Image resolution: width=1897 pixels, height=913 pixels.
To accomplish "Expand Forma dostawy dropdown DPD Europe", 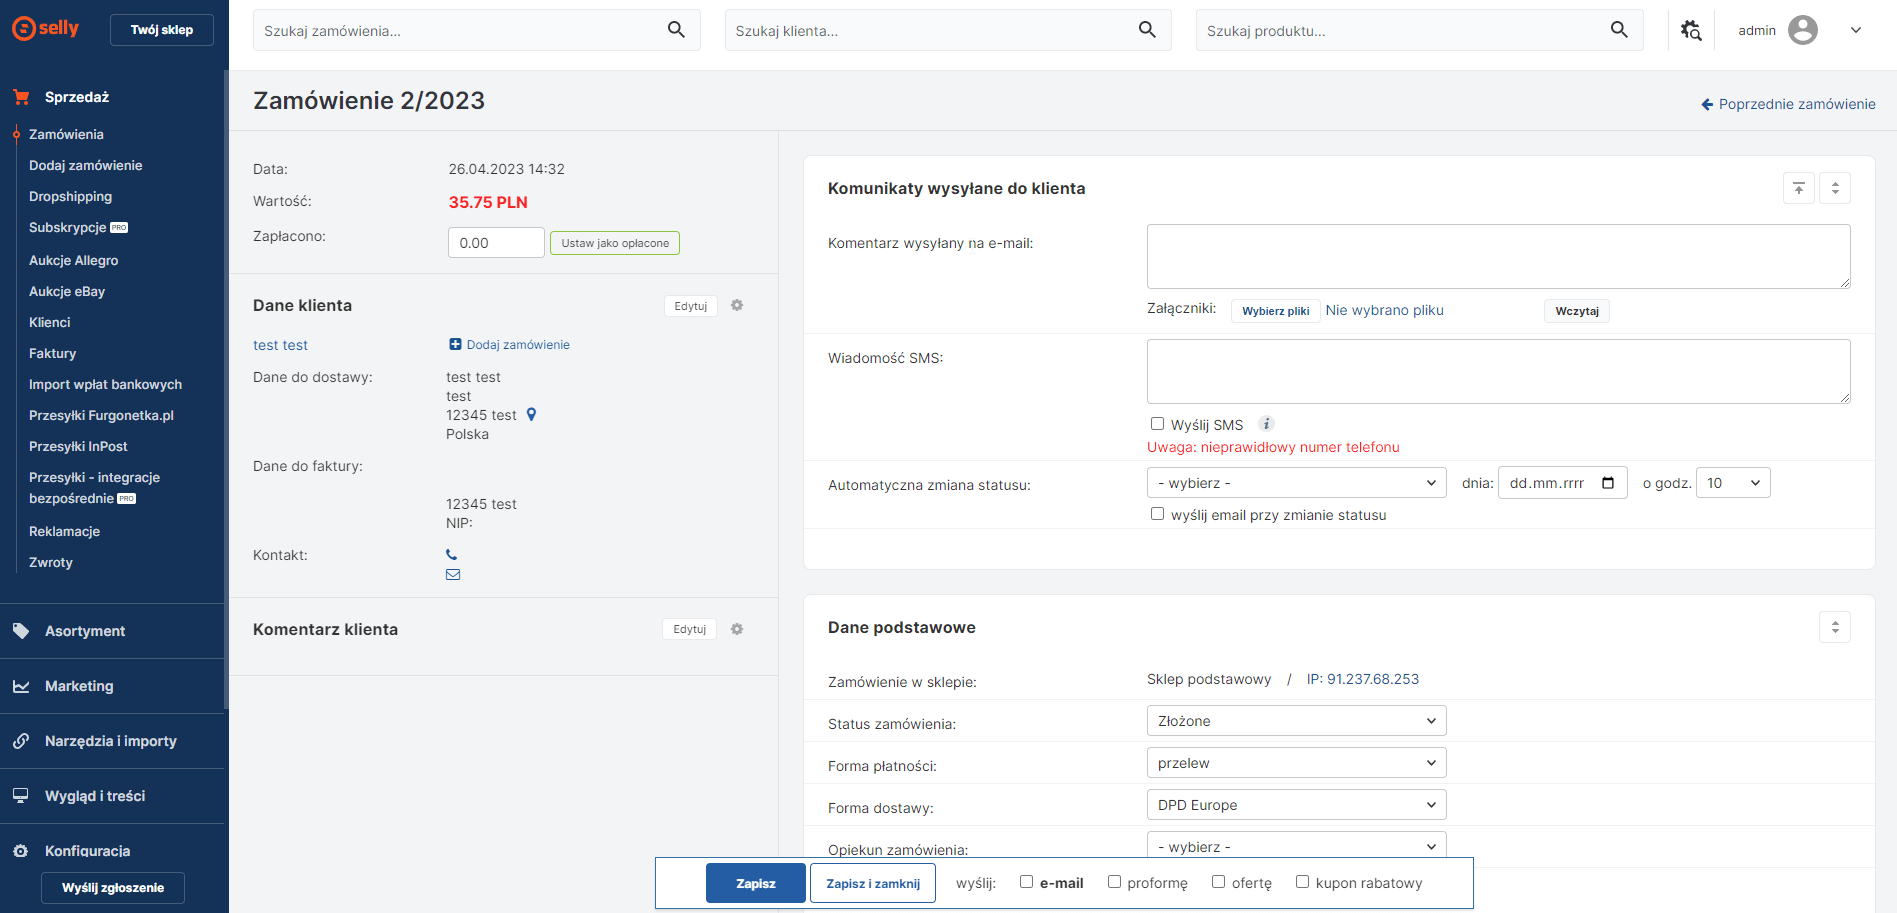I will (1296, 805).
